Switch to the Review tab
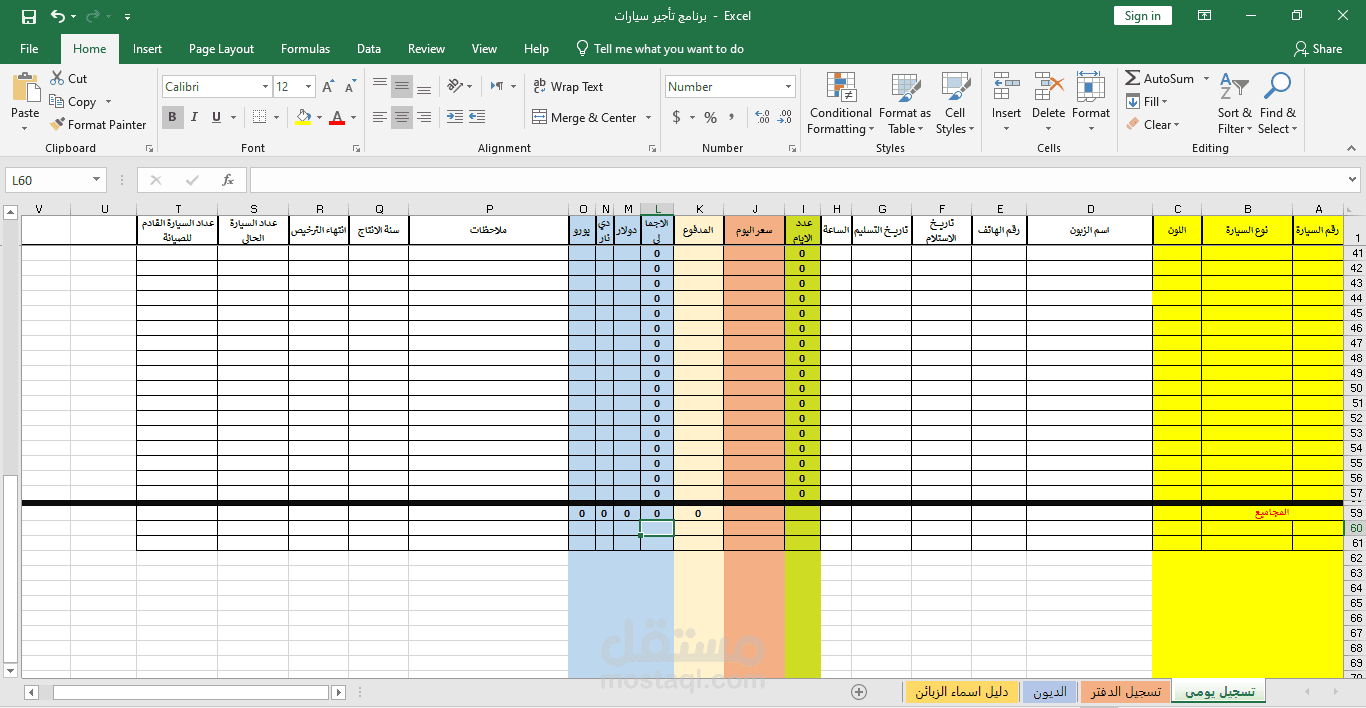Viewport: 1366px width, 708px height. [x=426, y=49]
